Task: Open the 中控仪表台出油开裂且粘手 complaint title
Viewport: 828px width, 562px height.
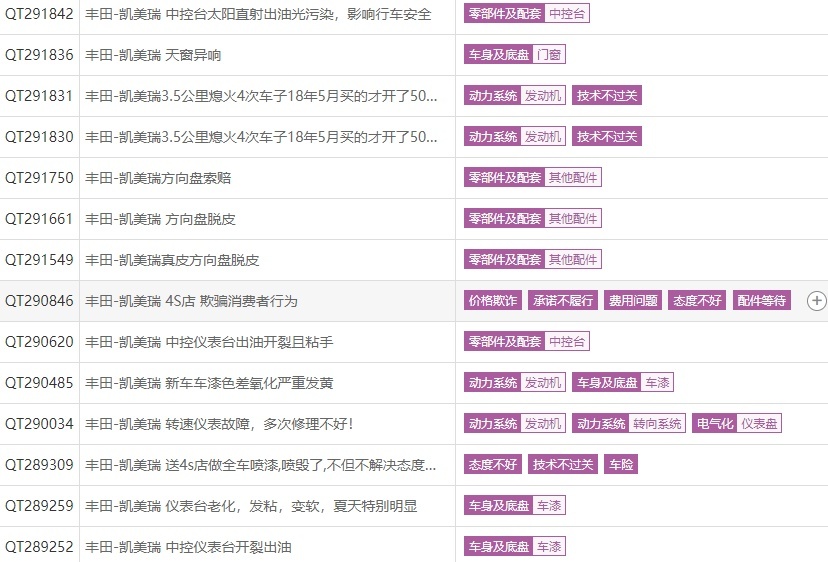Action: pos(209,342)
